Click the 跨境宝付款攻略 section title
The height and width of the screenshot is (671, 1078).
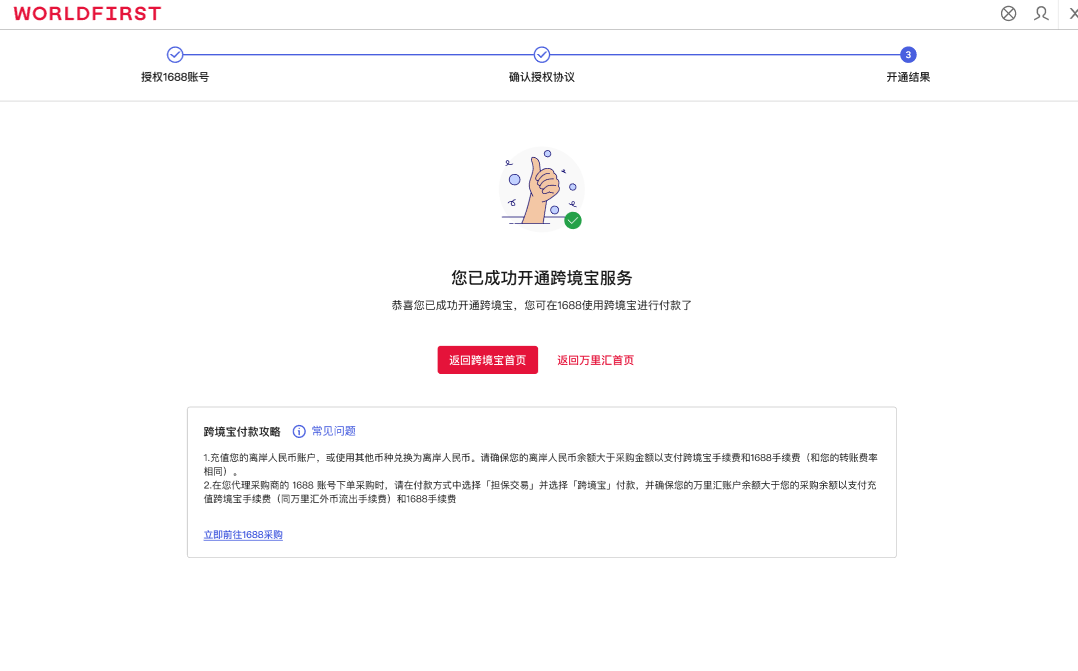click(x=242, y=432)
